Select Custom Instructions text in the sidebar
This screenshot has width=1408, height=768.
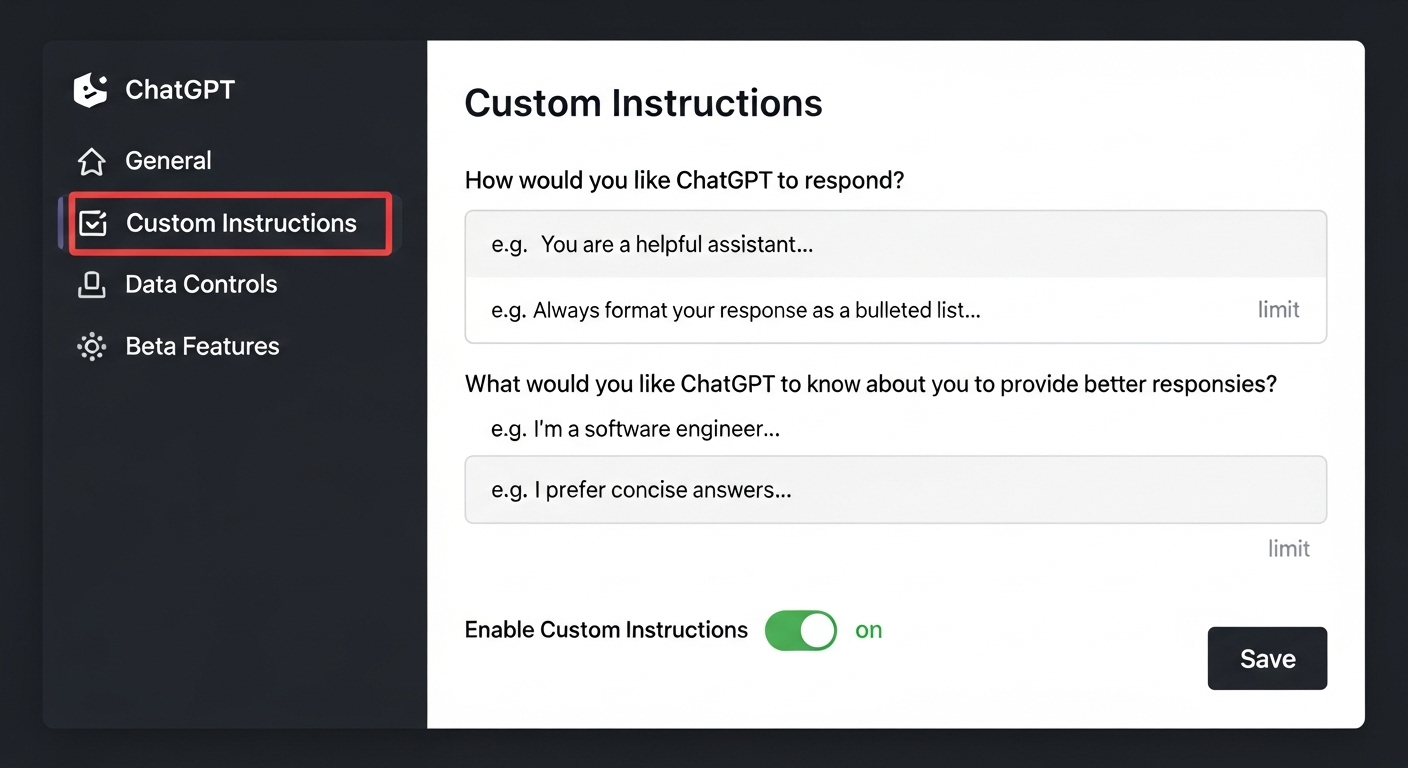pyautogui.click(x=241, y=223)
